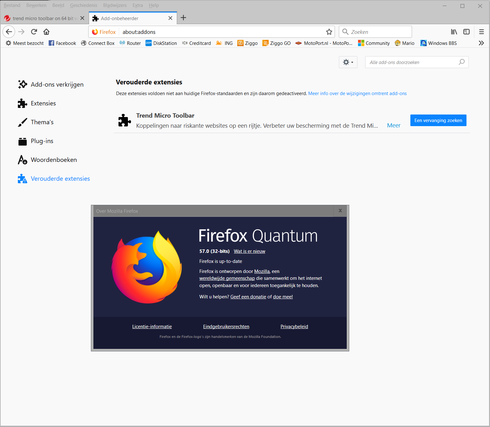Click the forward navigation arrow
This screenshot has height=427, width=490.
coord(21,32)
